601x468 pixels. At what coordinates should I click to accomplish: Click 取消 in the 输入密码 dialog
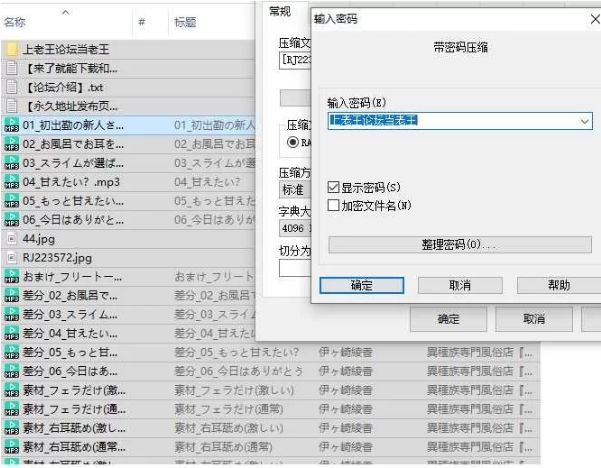point(460,286)
